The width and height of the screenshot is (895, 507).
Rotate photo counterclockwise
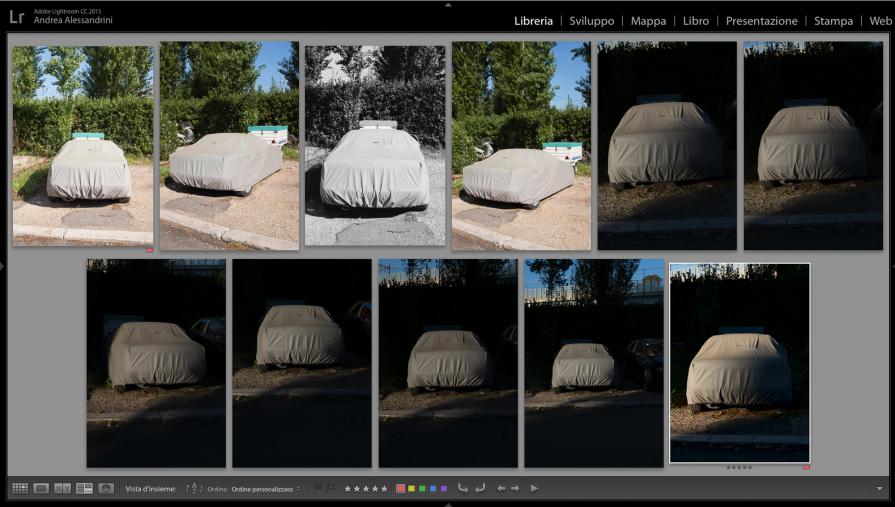(463, 488)
